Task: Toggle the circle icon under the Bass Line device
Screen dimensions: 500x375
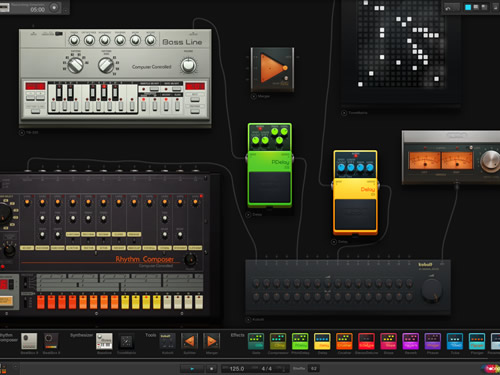Action: pos(22,132)
